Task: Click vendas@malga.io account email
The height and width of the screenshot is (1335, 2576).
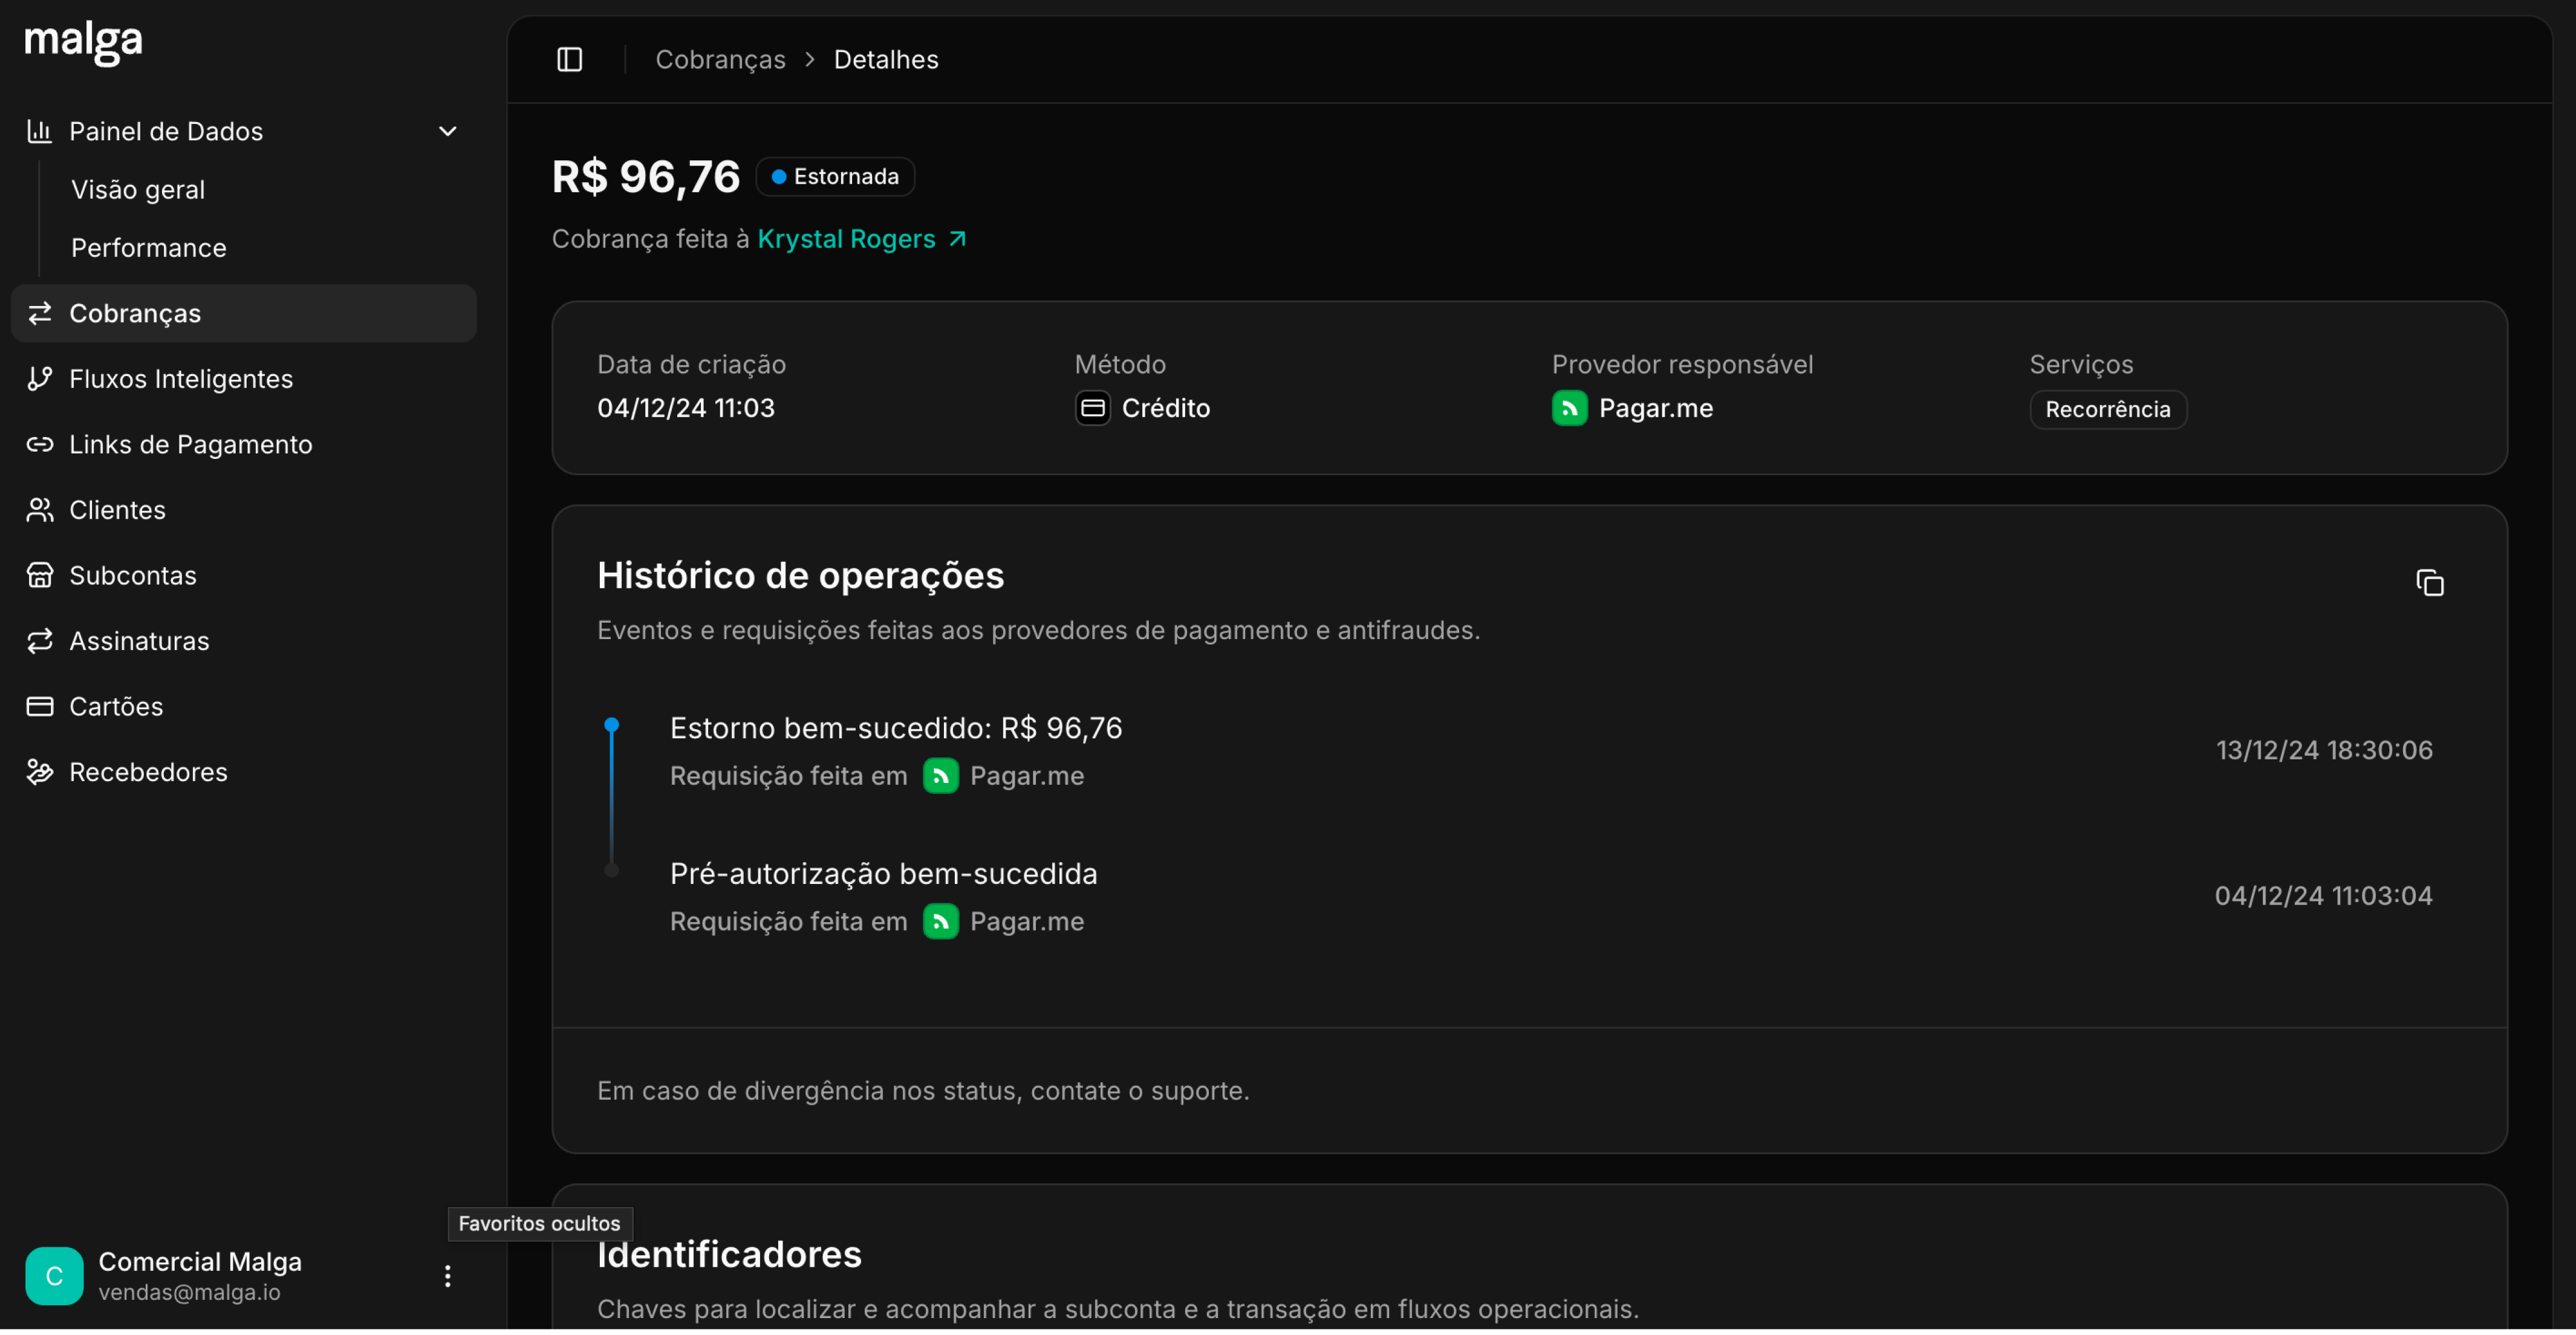Action: click(189, 1293)
